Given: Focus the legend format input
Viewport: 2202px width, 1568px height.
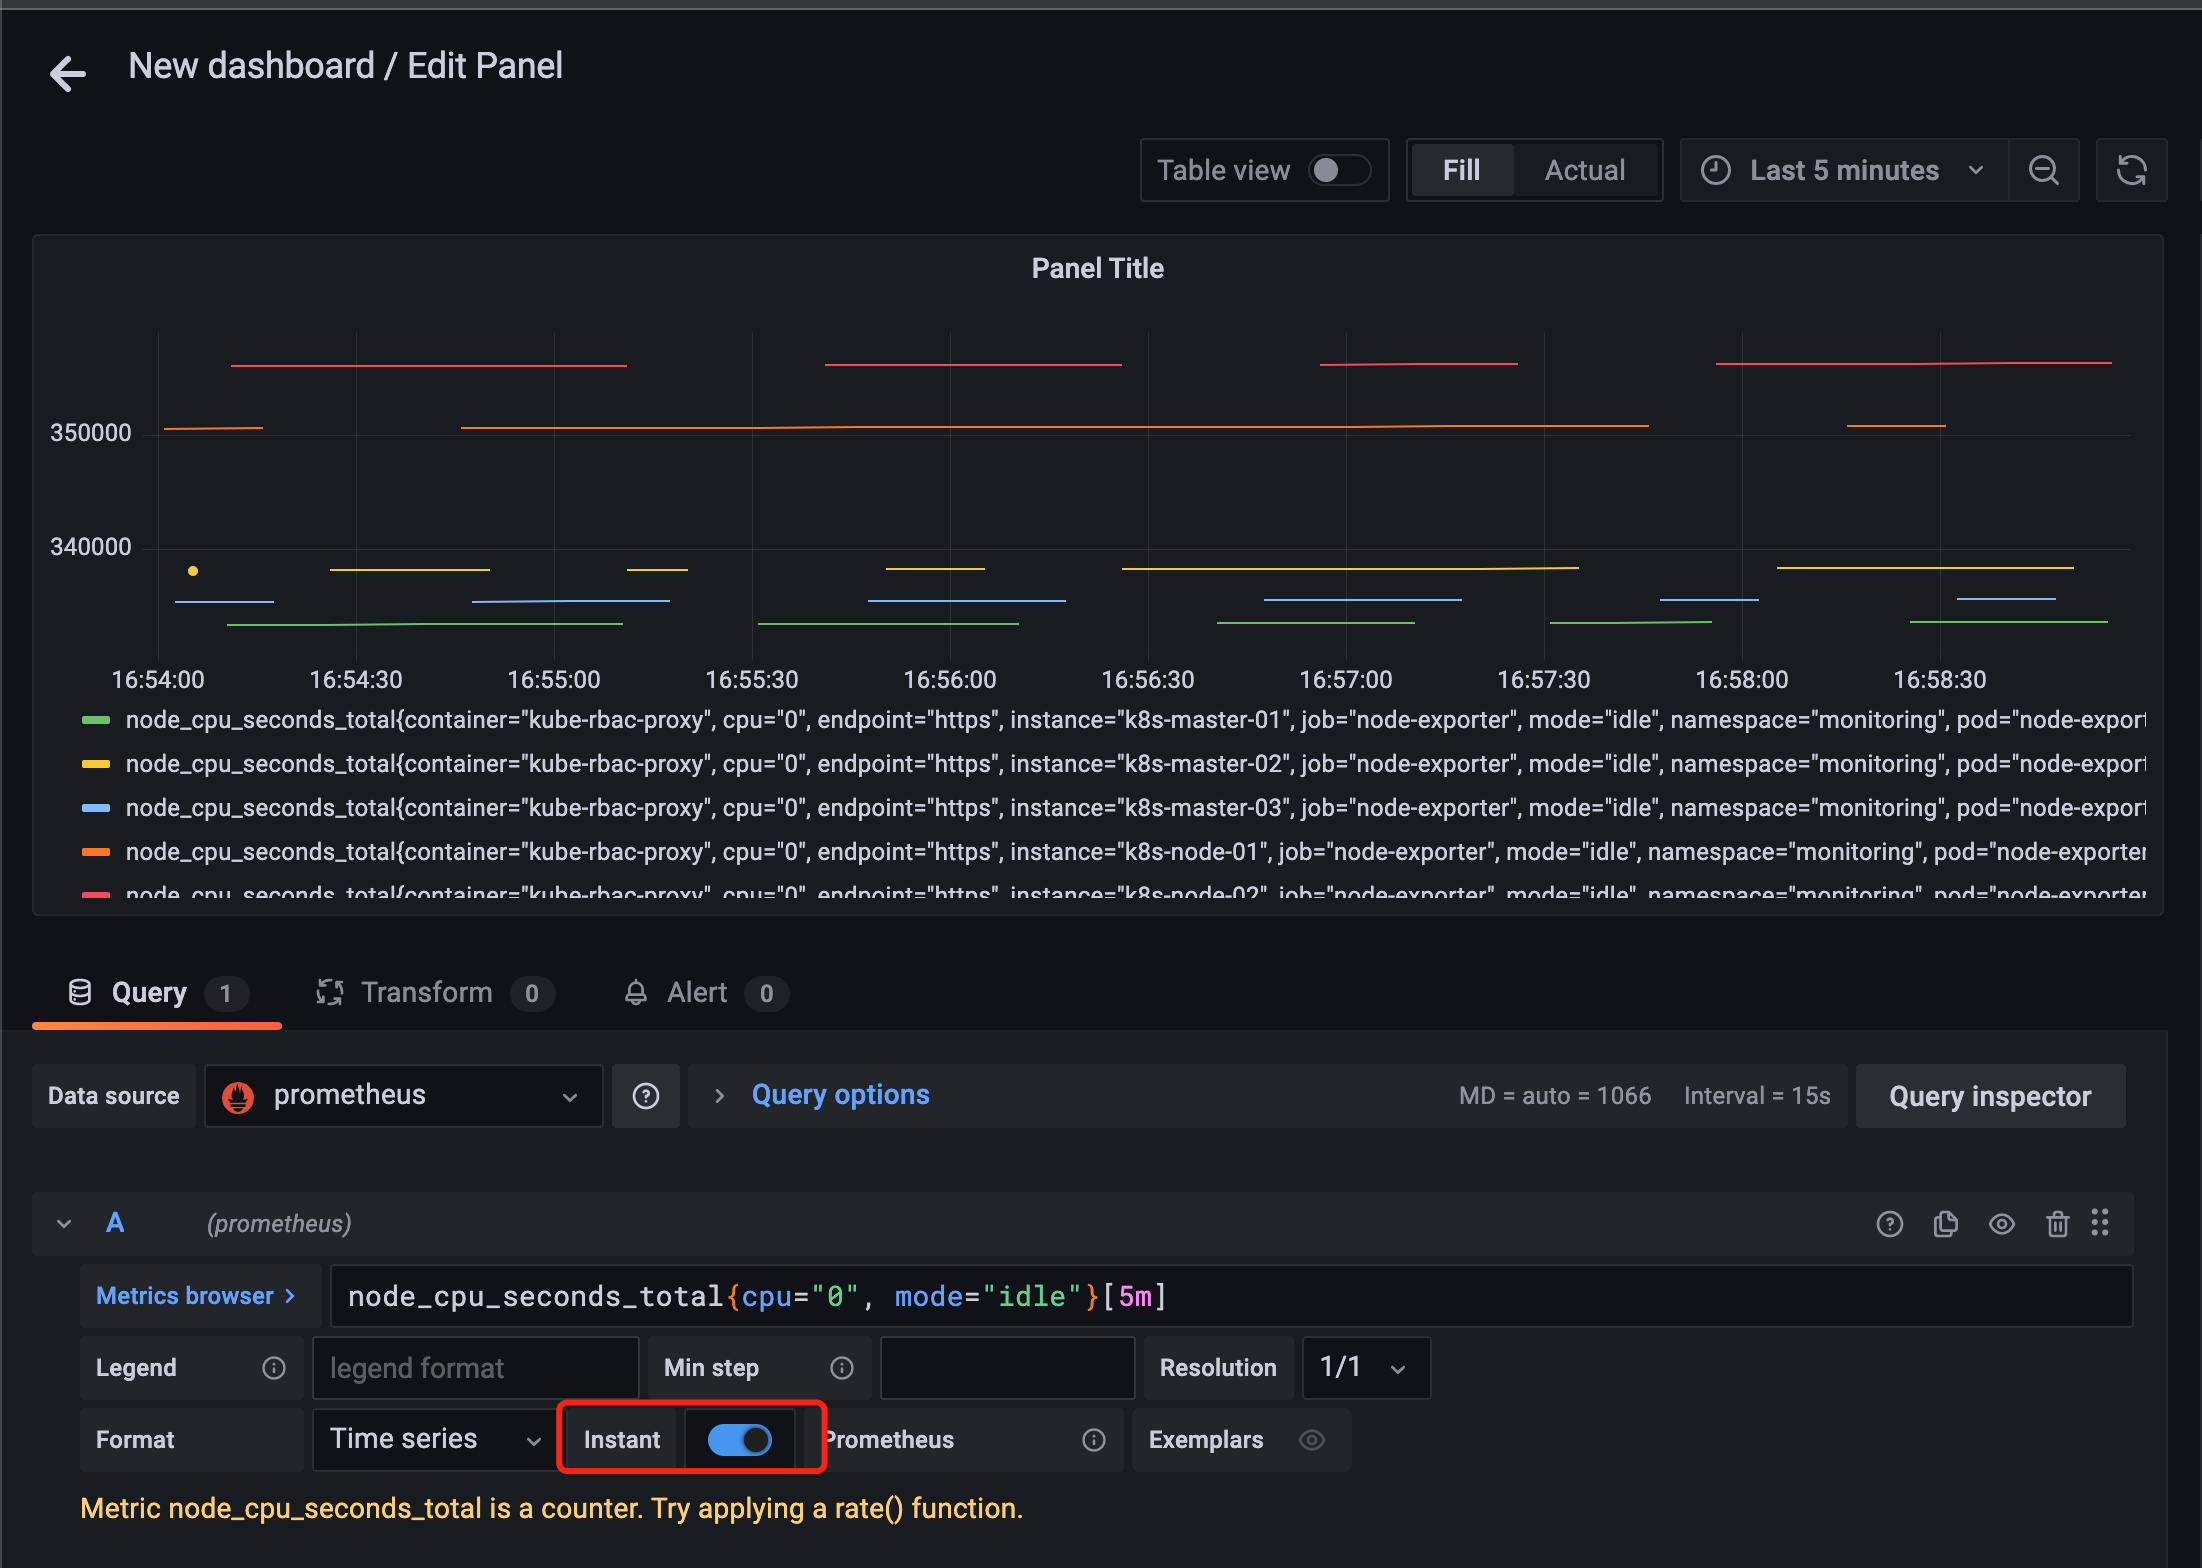Looking at the screenshot, I should pyautogui.click(x=475, y=1368).
